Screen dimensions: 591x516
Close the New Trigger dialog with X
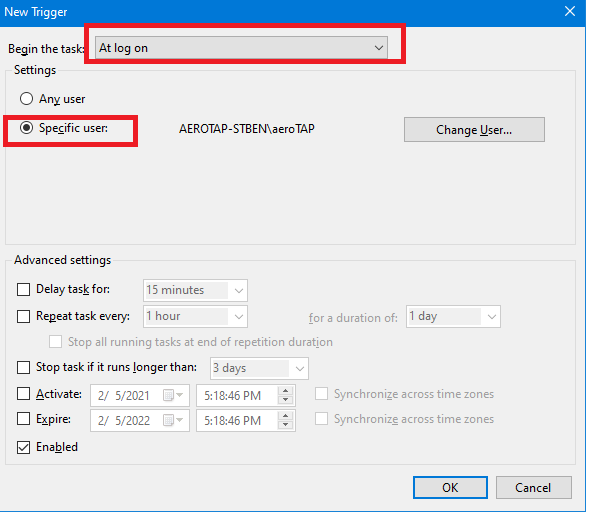coord(570,11)
